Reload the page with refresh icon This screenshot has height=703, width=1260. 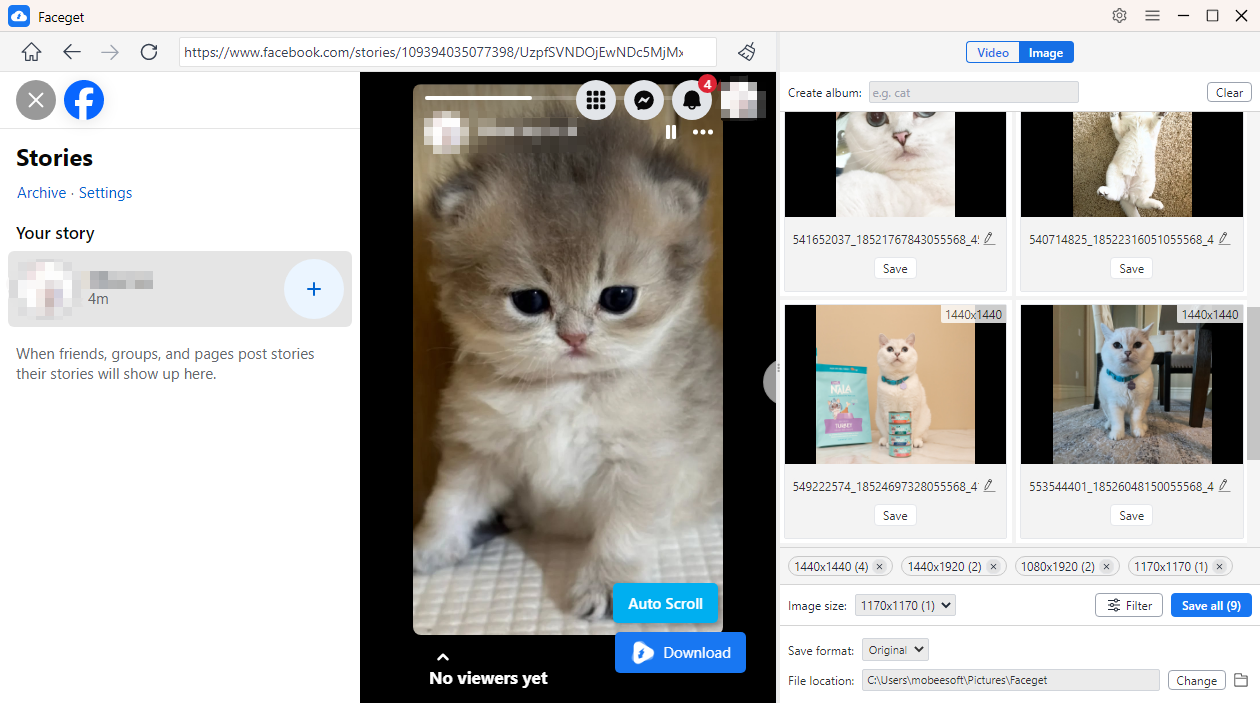click(x=149, y=52)
